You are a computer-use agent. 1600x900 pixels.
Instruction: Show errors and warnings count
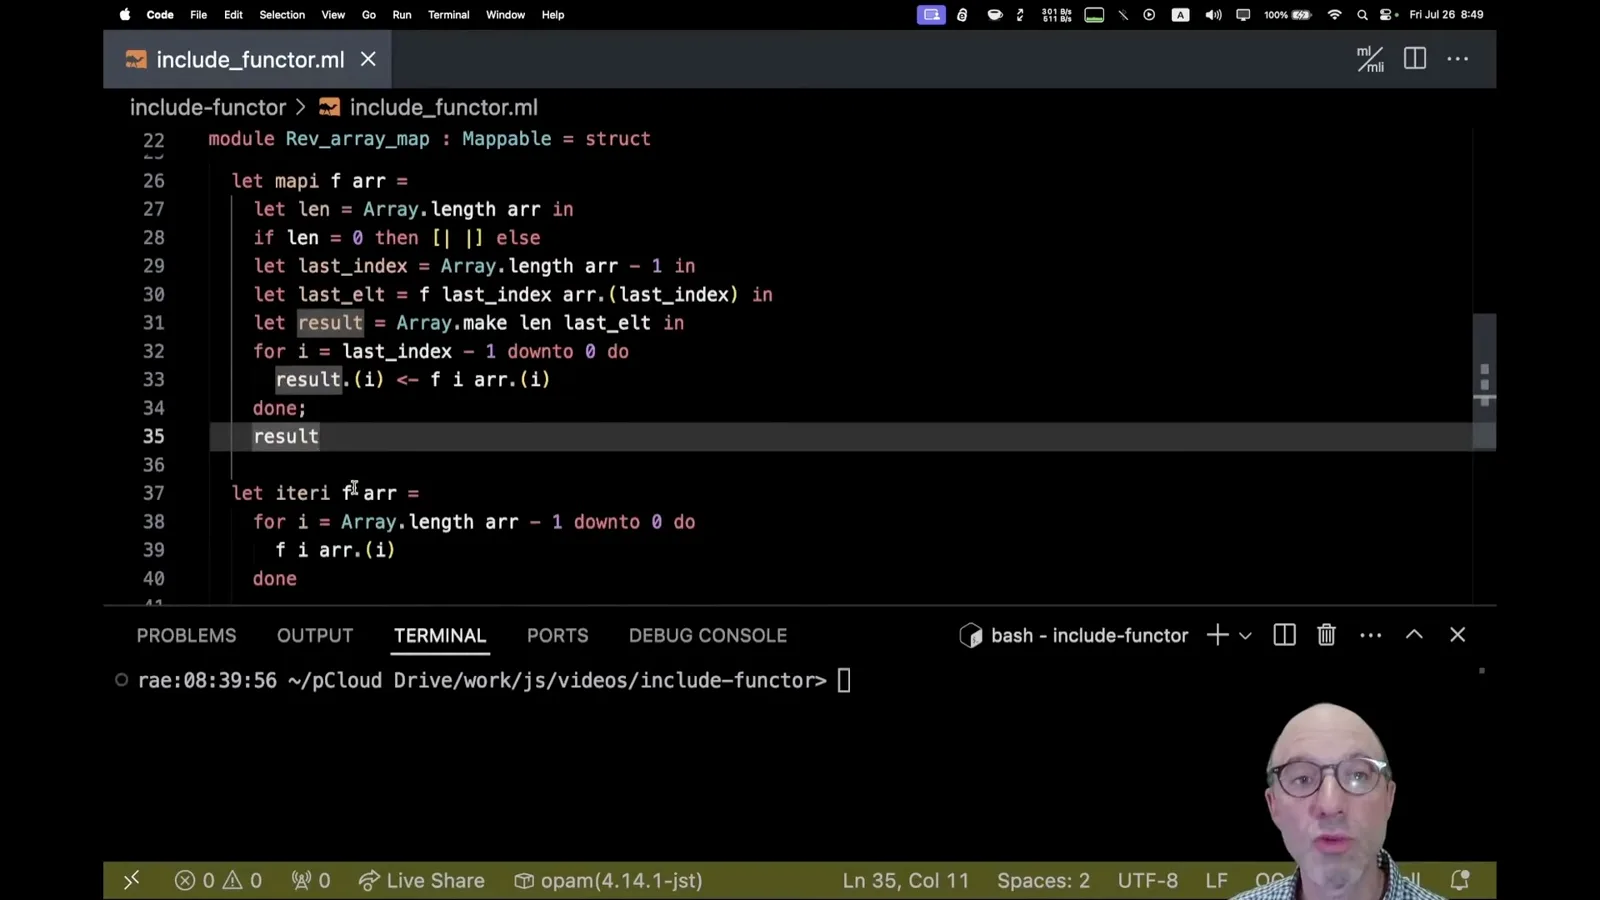pyautogui.click(x=218, y=880)
